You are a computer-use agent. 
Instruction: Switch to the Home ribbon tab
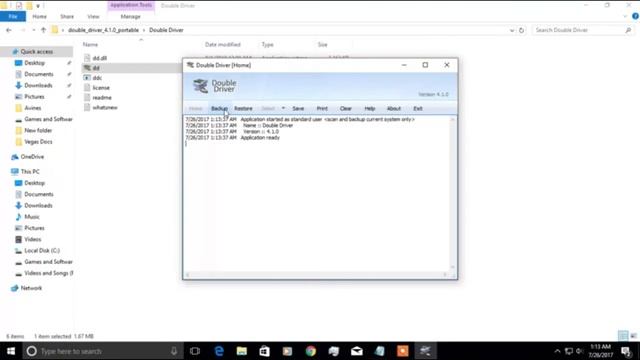(x=39, y=16)
